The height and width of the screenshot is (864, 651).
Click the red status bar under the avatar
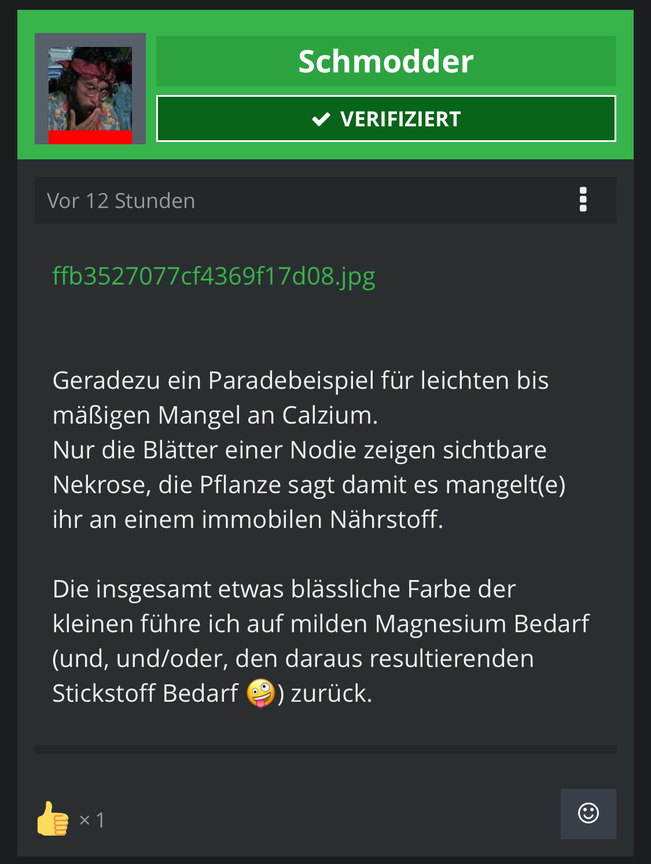(90, 137)
